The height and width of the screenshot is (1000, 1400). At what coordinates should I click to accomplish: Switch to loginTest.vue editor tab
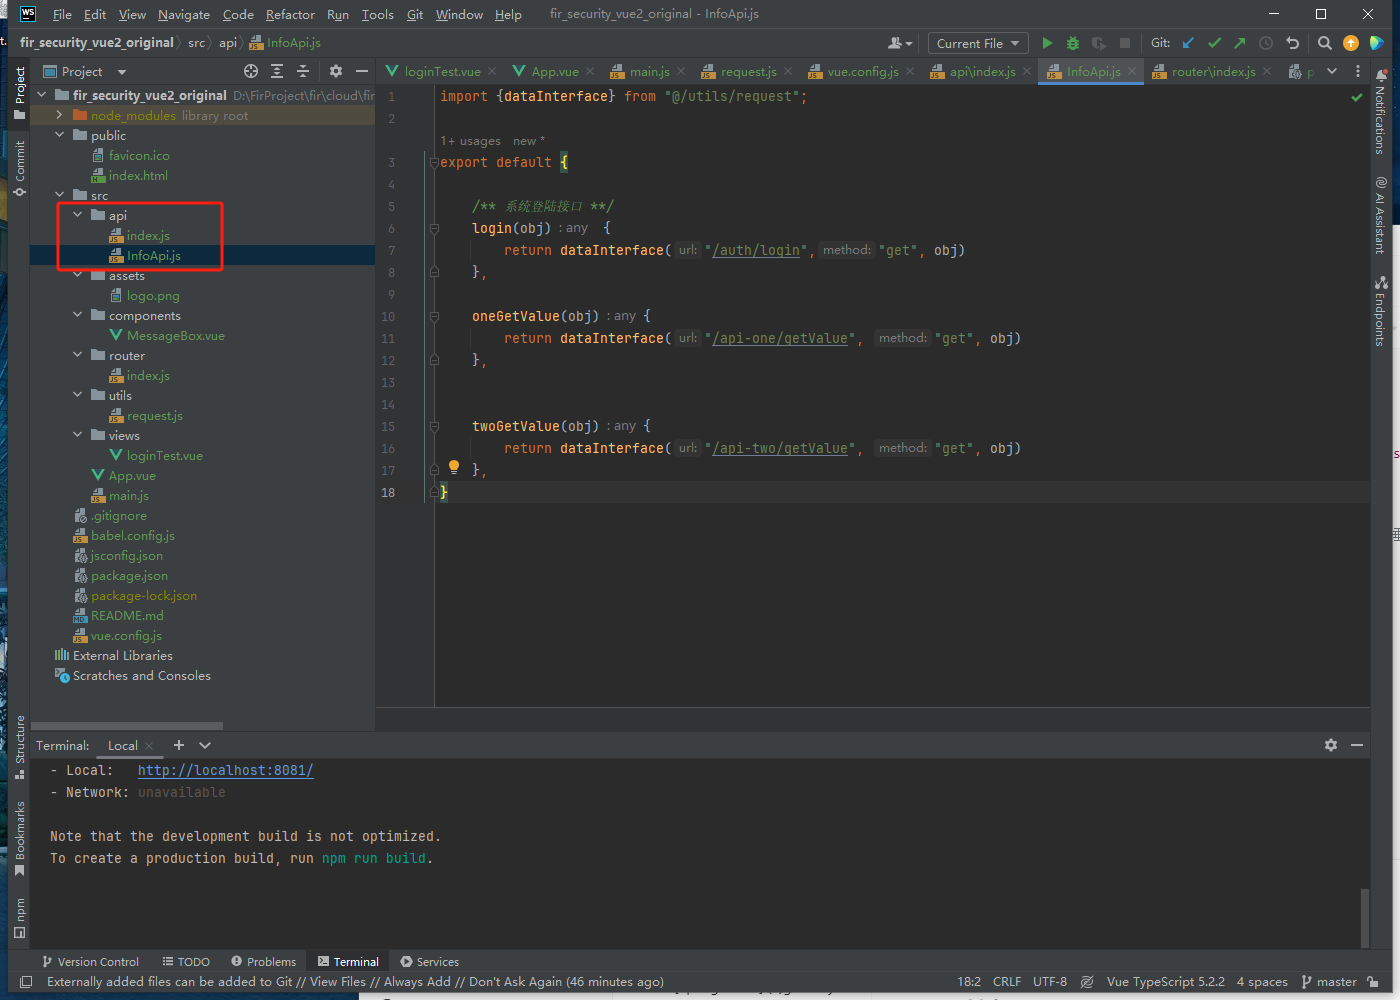click(442, 71)
